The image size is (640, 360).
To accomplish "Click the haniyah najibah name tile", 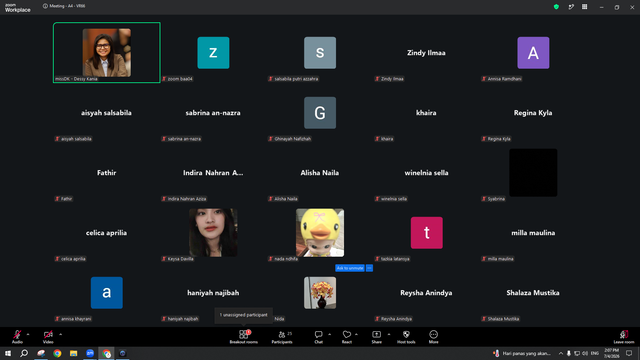I will (x=213, y=293).
